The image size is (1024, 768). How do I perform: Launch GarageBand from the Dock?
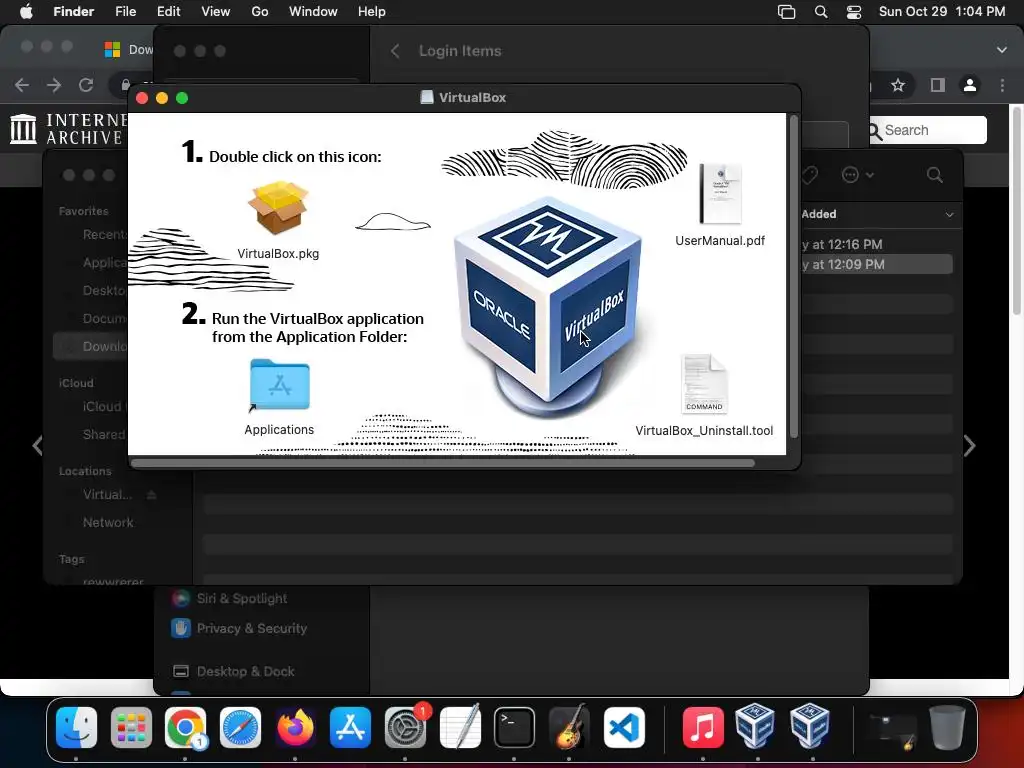click(x=569, y=727)
